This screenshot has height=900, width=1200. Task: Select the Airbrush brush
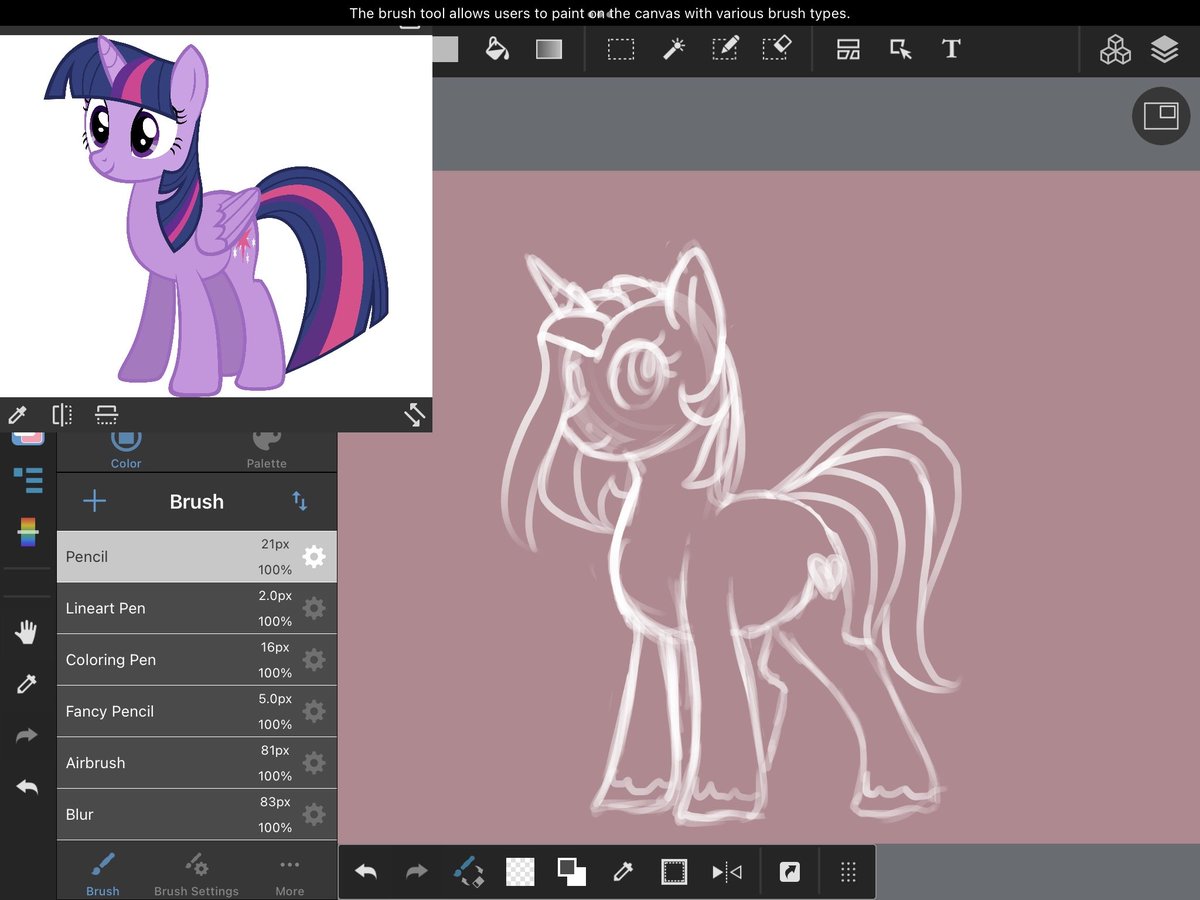[197, 763]
